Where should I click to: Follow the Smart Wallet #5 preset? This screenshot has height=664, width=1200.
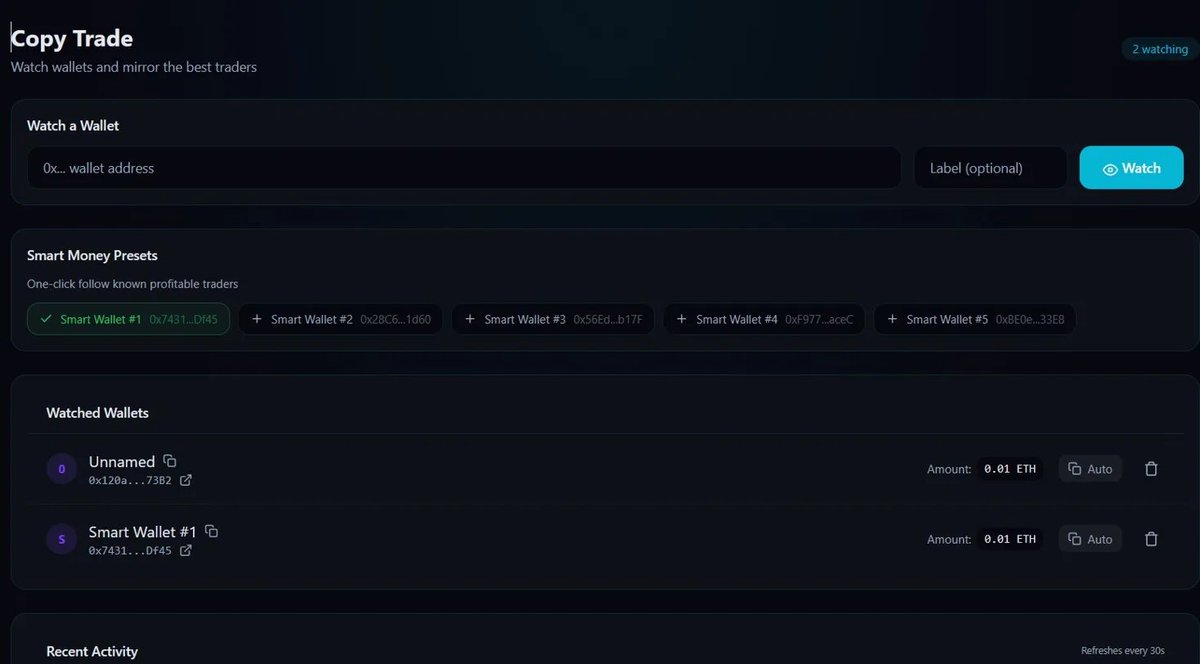975,318
